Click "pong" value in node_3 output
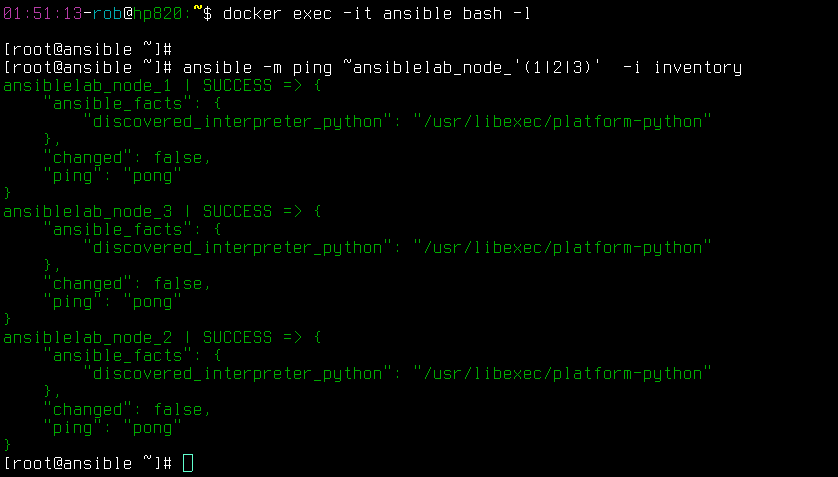 pyautogui.click(x=153, y=302)
